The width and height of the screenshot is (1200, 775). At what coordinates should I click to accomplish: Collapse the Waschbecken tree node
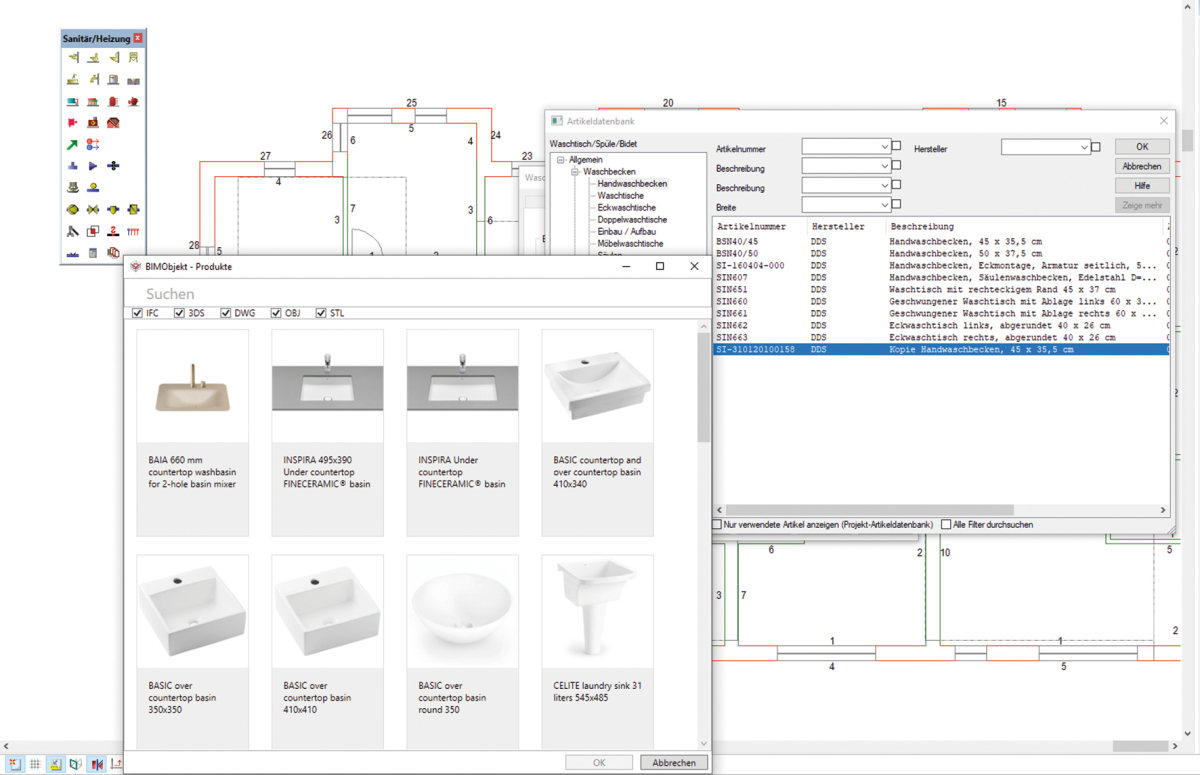pos(575,172)
